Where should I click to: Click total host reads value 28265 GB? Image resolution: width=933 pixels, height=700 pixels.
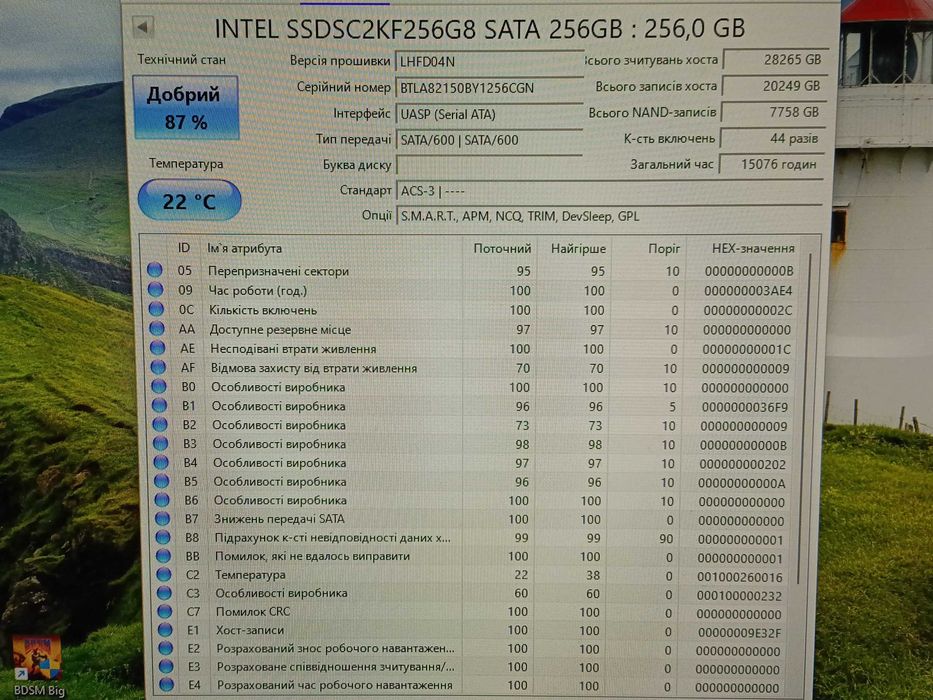point(775,60)
